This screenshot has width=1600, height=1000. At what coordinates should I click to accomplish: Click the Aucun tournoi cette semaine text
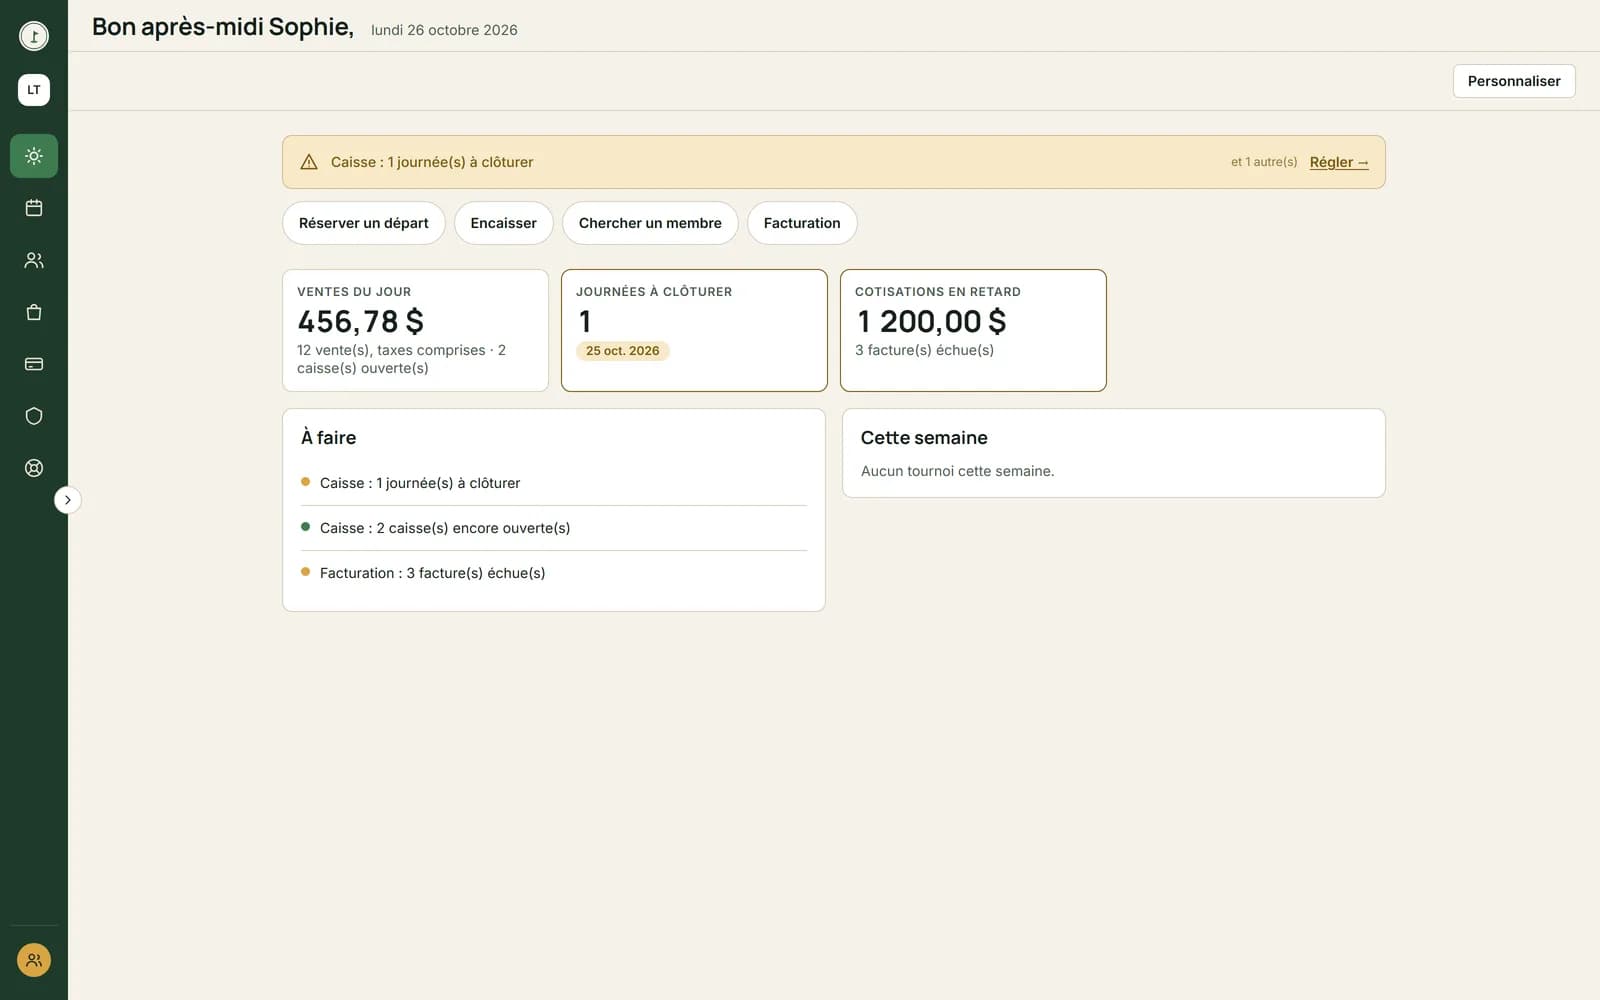click(957, 471)
